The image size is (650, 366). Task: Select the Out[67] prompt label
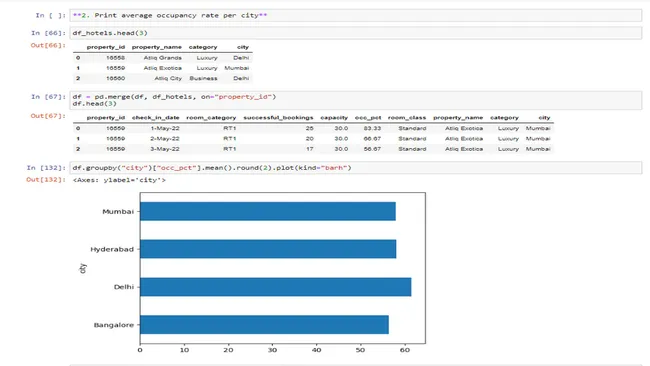tap(48, 116)
